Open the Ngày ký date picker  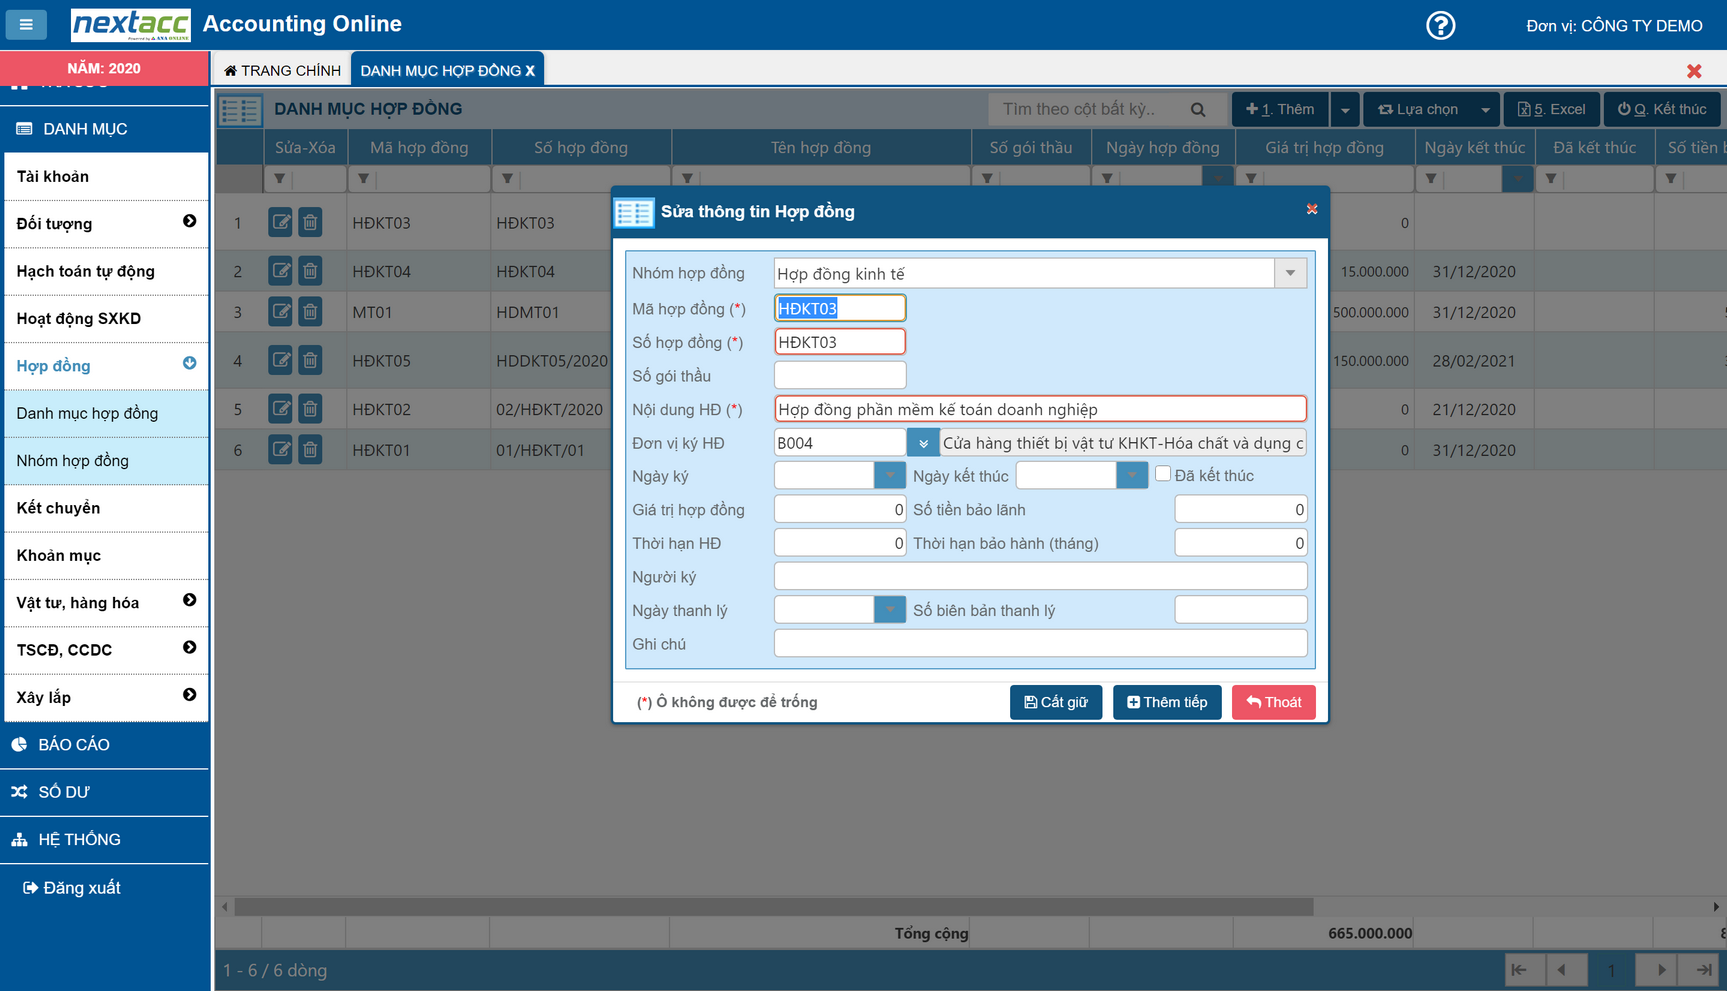[x=889, y=475]
